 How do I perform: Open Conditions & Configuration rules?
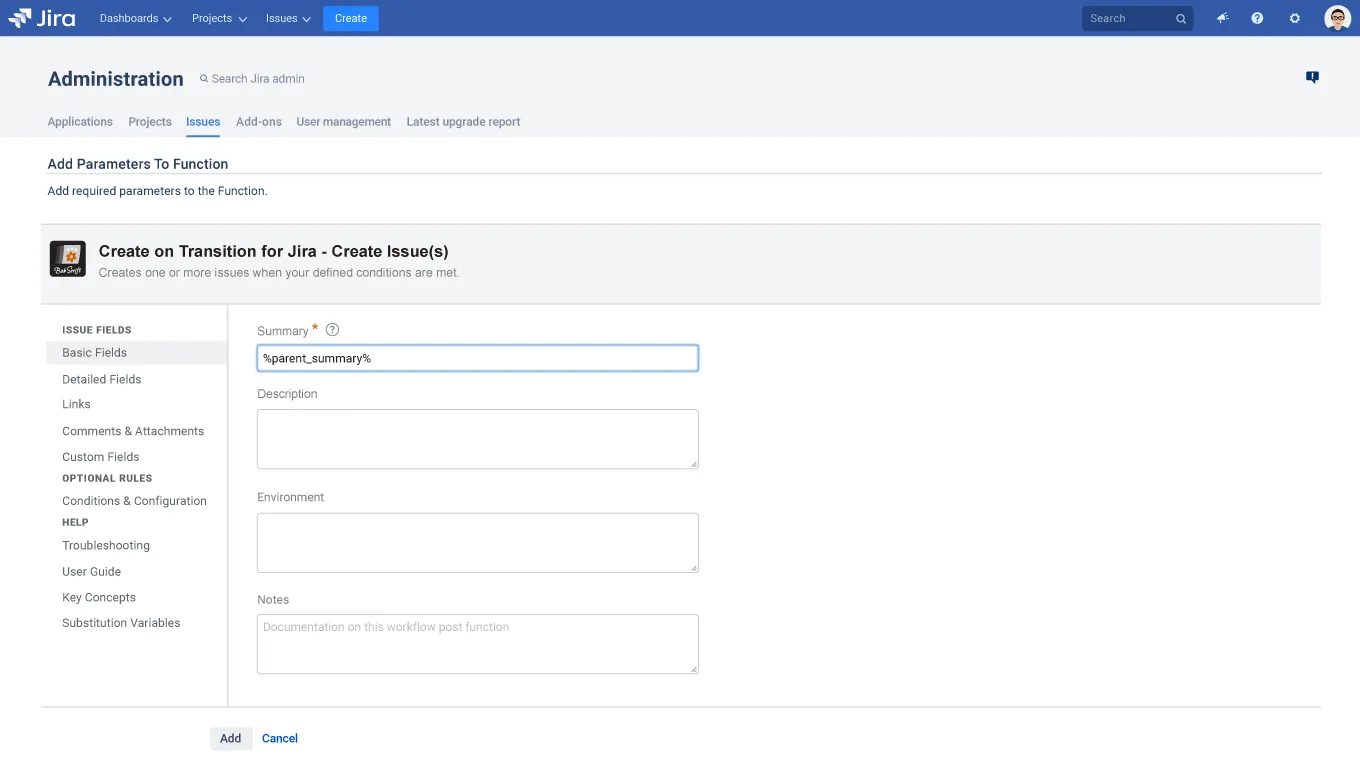coord(134,500)
